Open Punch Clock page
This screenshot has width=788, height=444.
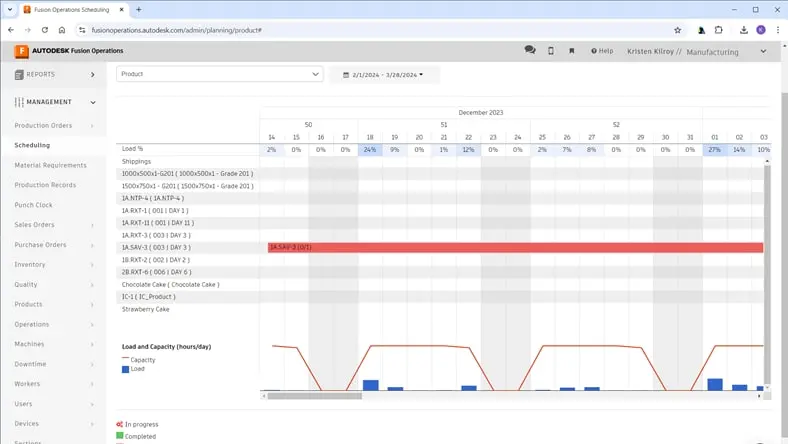tap(33, 205)
